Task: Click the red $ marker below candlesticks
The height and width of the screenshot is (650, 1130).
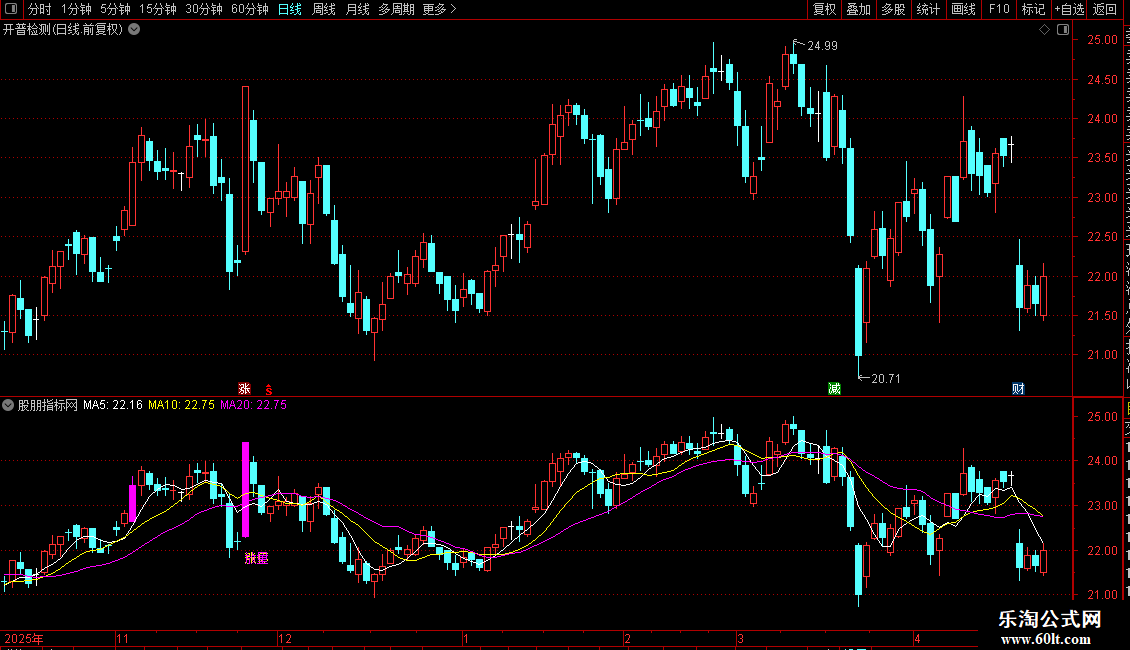Action: (269, 389)
